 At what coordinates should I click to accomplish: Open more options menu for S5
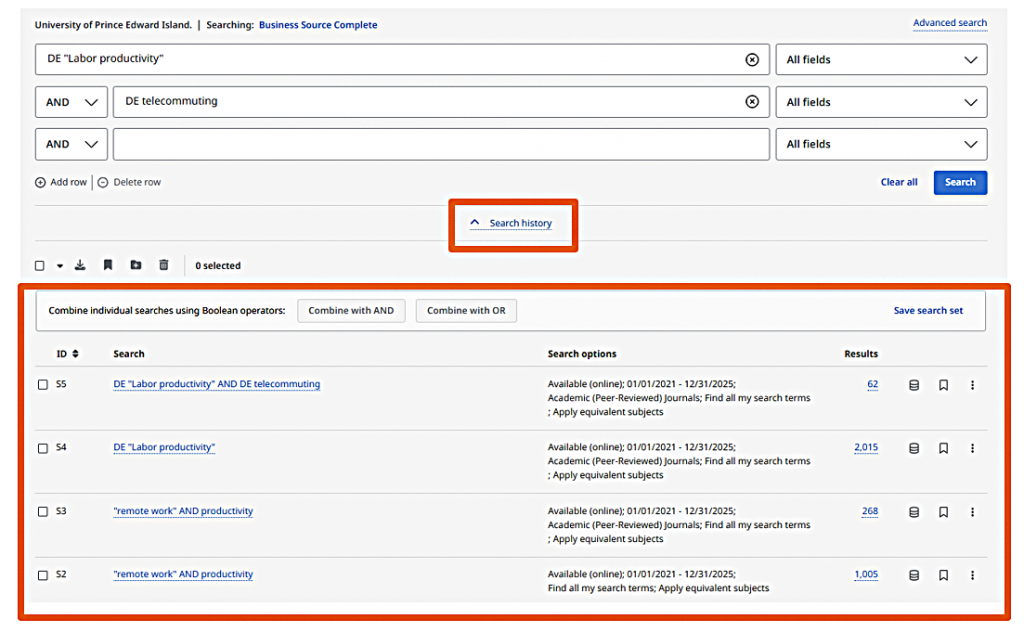pos(972,385)
